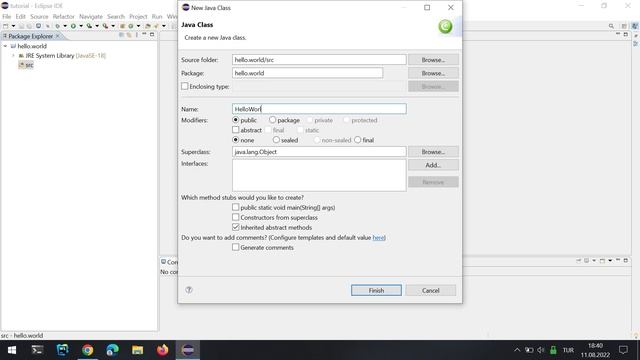Select the Package Explorer tab
Screen dimensions: 640x360
click(31, 36)
